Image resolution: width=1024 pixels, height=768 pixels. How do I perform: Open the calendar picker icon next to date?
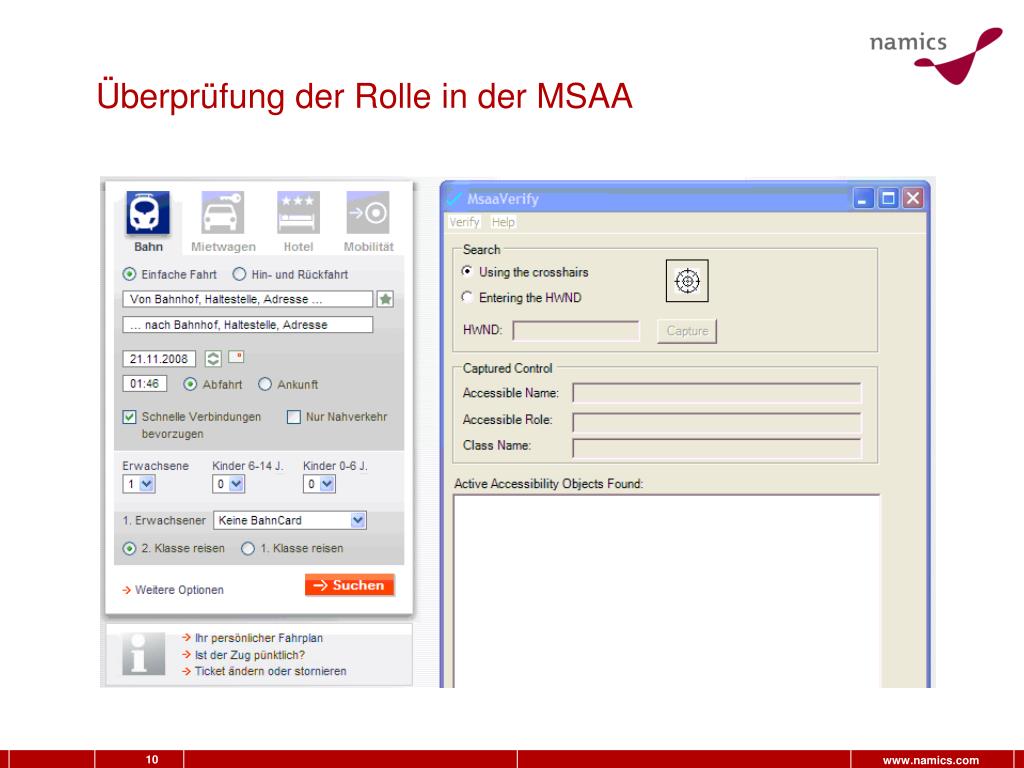pyautogui.click(x=236, y=357)
